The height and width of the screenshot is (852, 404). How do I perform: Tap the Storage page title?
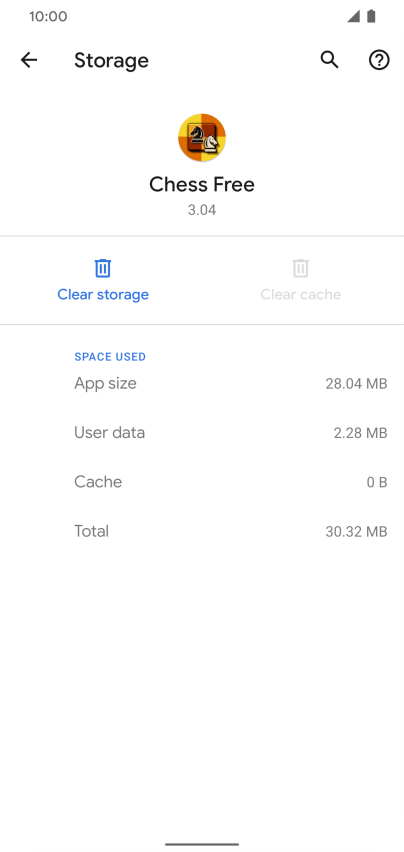pyautogui.click(x=111, y=60)
